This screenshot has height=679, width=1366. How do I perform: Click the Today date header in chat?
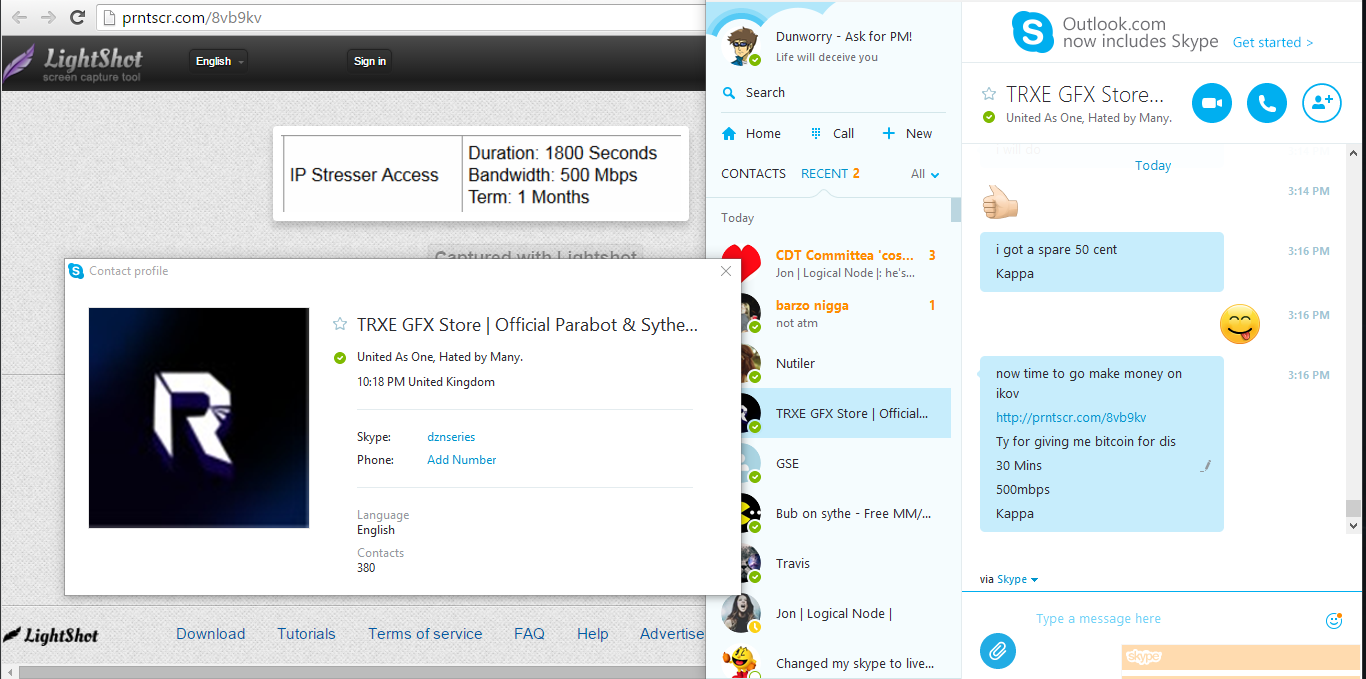1153,166
